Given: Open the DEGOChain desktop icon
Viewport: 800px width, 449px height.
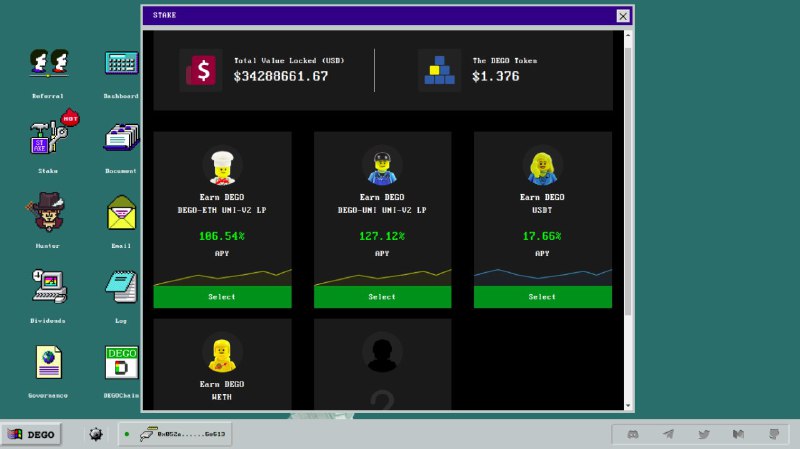Looking at the screenshot, I should coord(121,362).
